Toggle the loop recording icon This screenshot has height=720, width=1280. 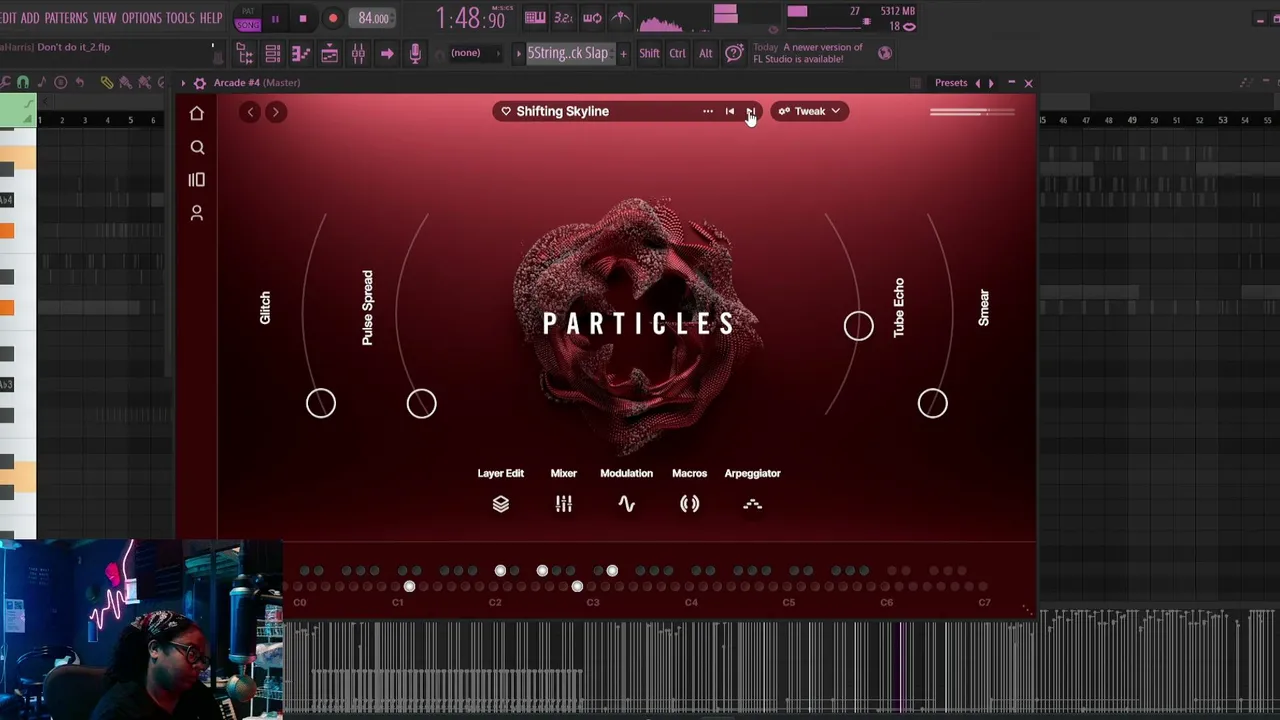click(x=592, y=18)
